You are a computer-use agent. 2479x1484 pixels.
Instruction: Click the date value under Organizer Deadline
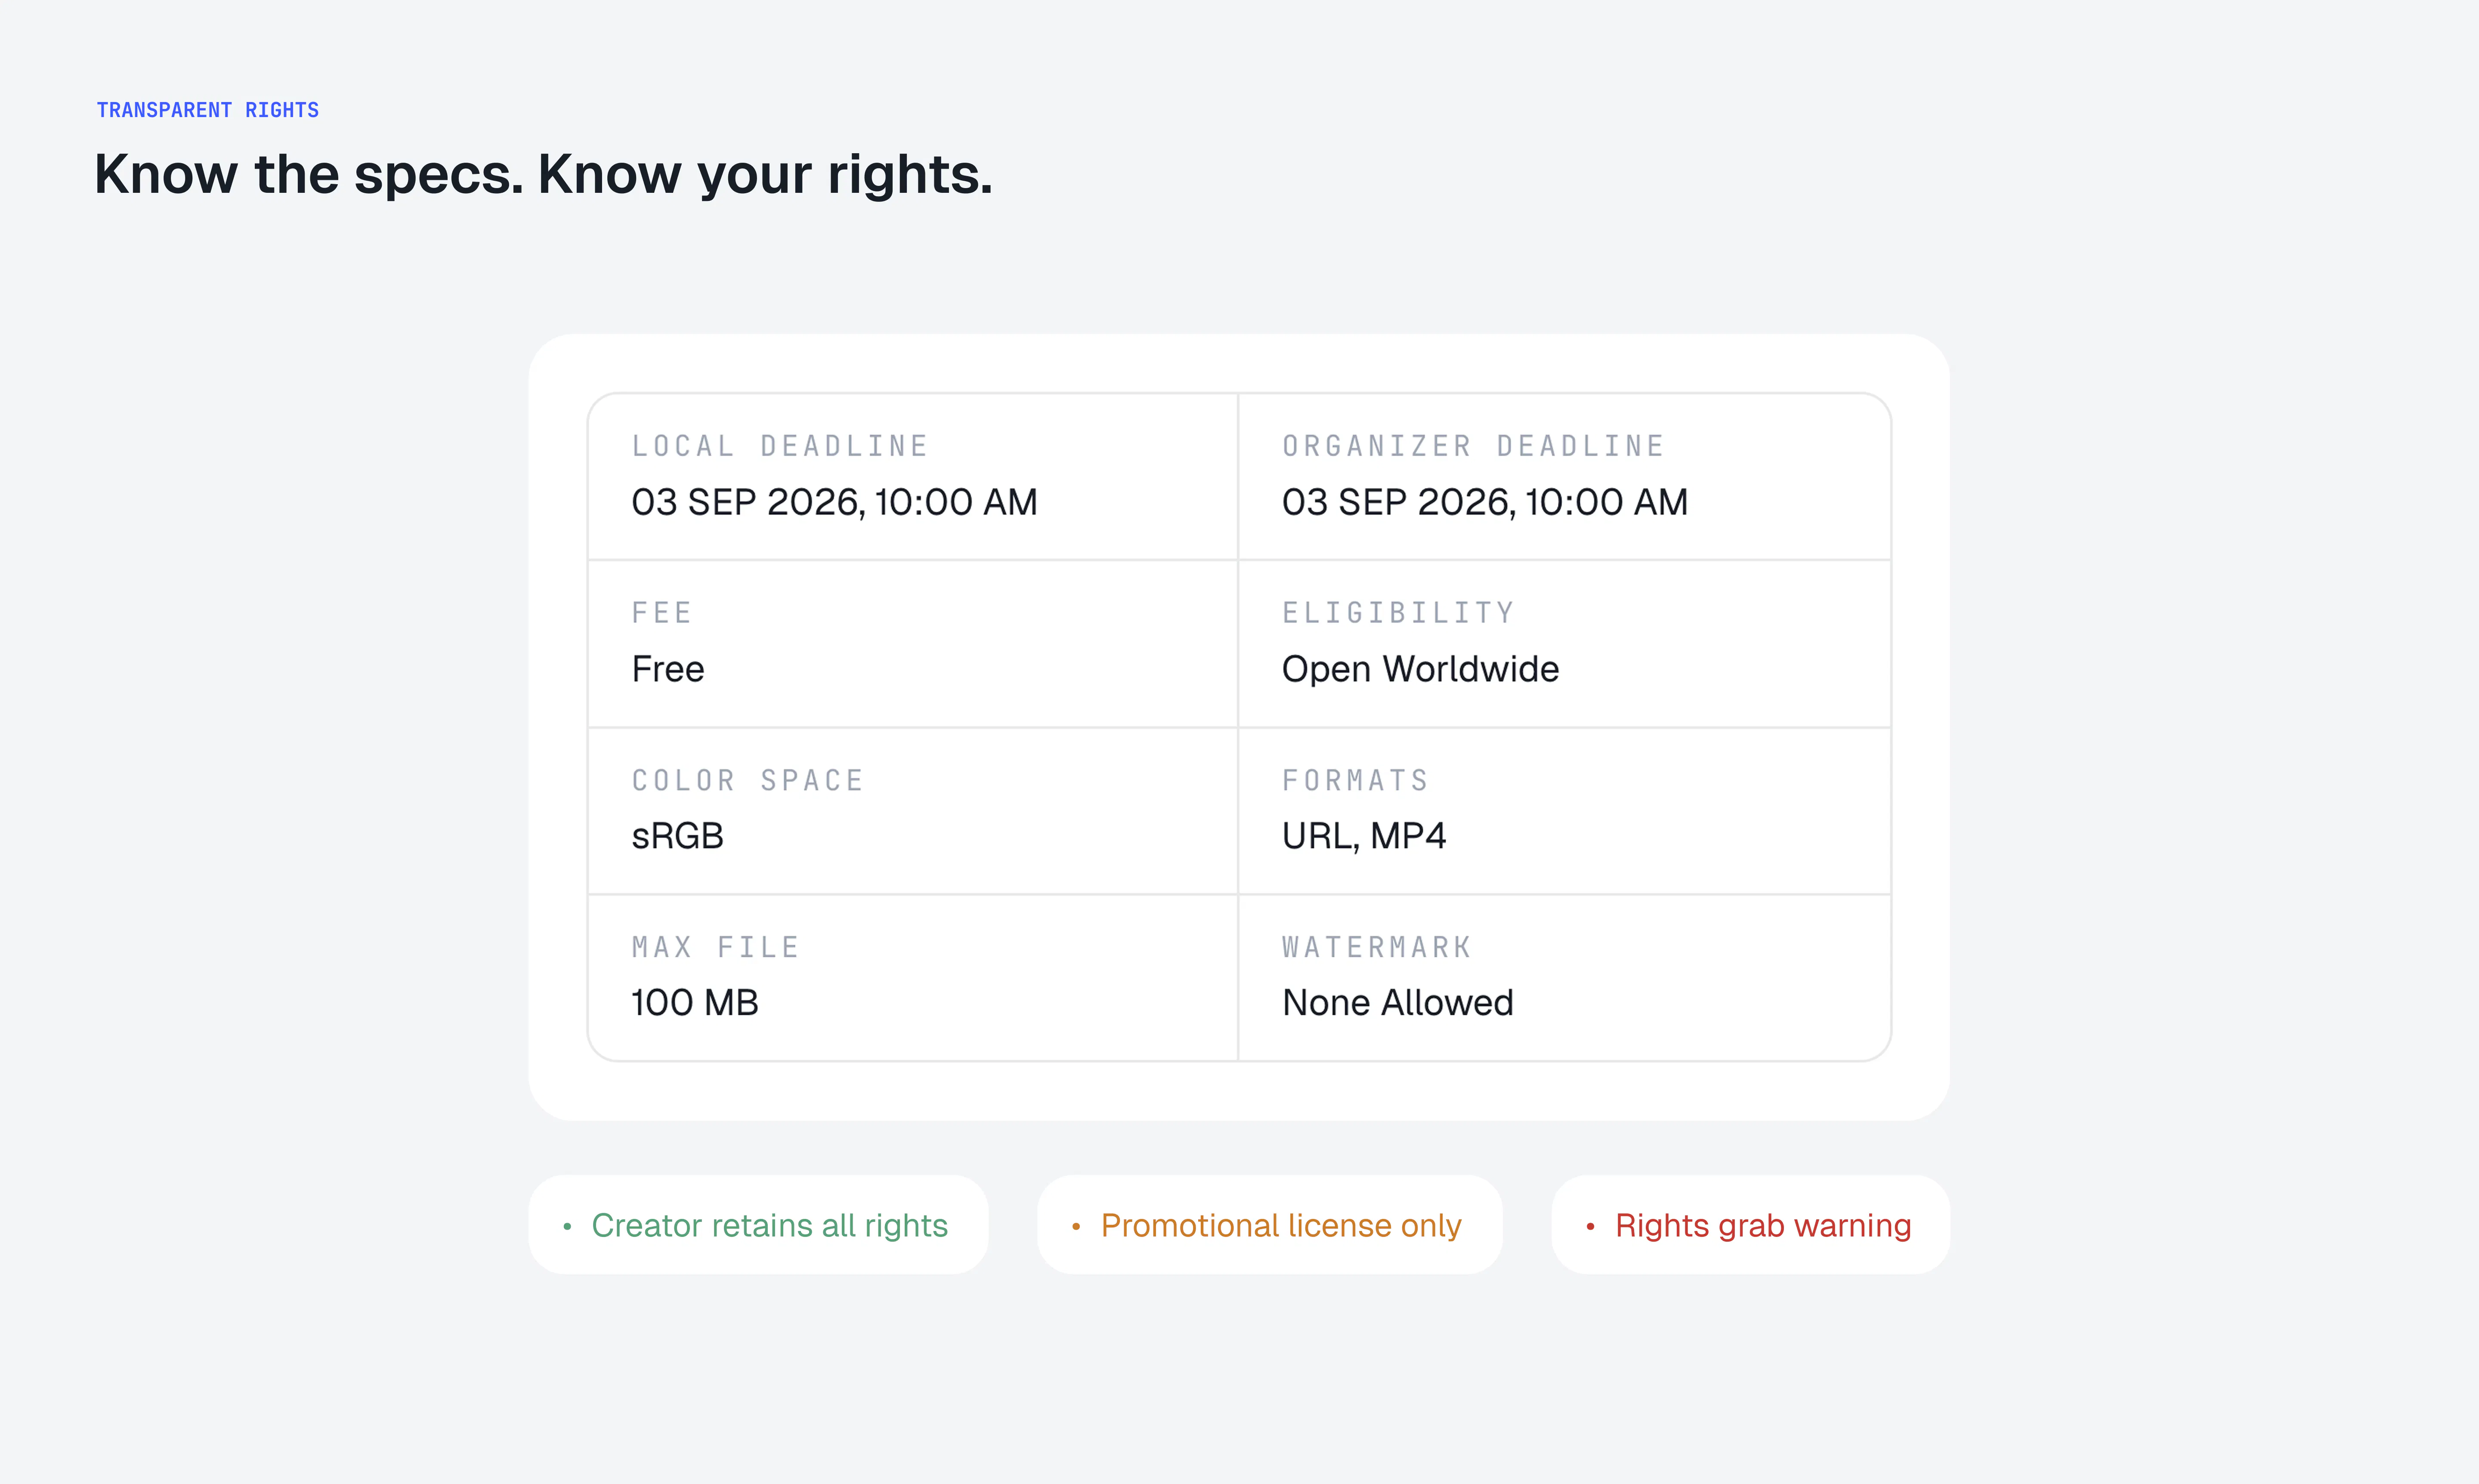point(1485,502)
